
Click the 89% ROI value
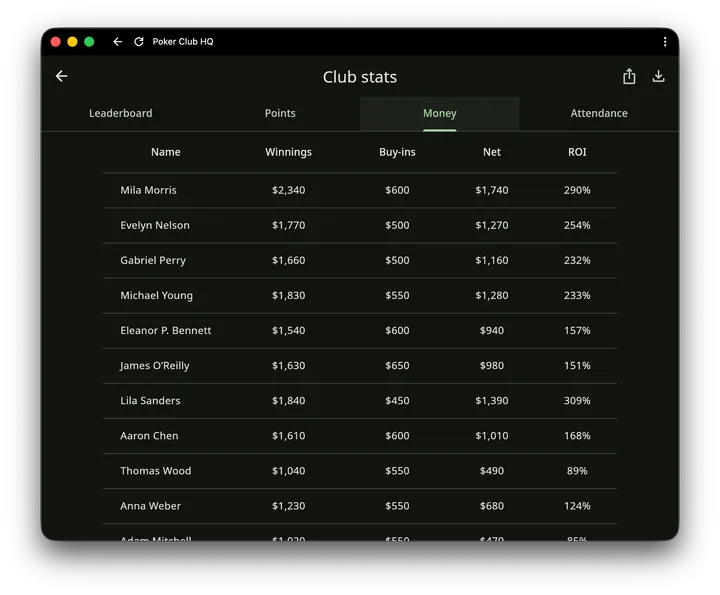click(x=577, y=471)
